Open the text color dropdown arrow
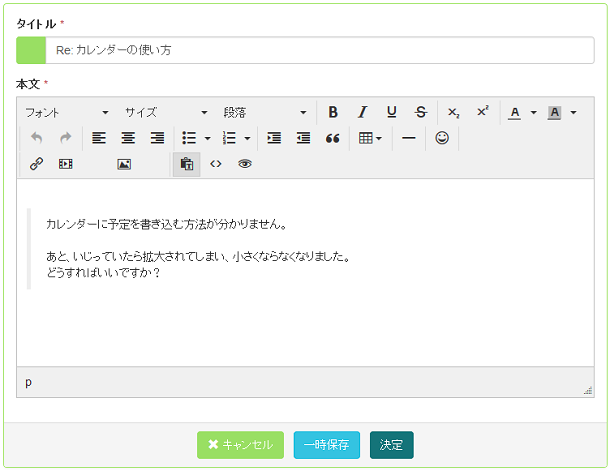The height and width of the screenshot is (471, 610). (533, 113)
